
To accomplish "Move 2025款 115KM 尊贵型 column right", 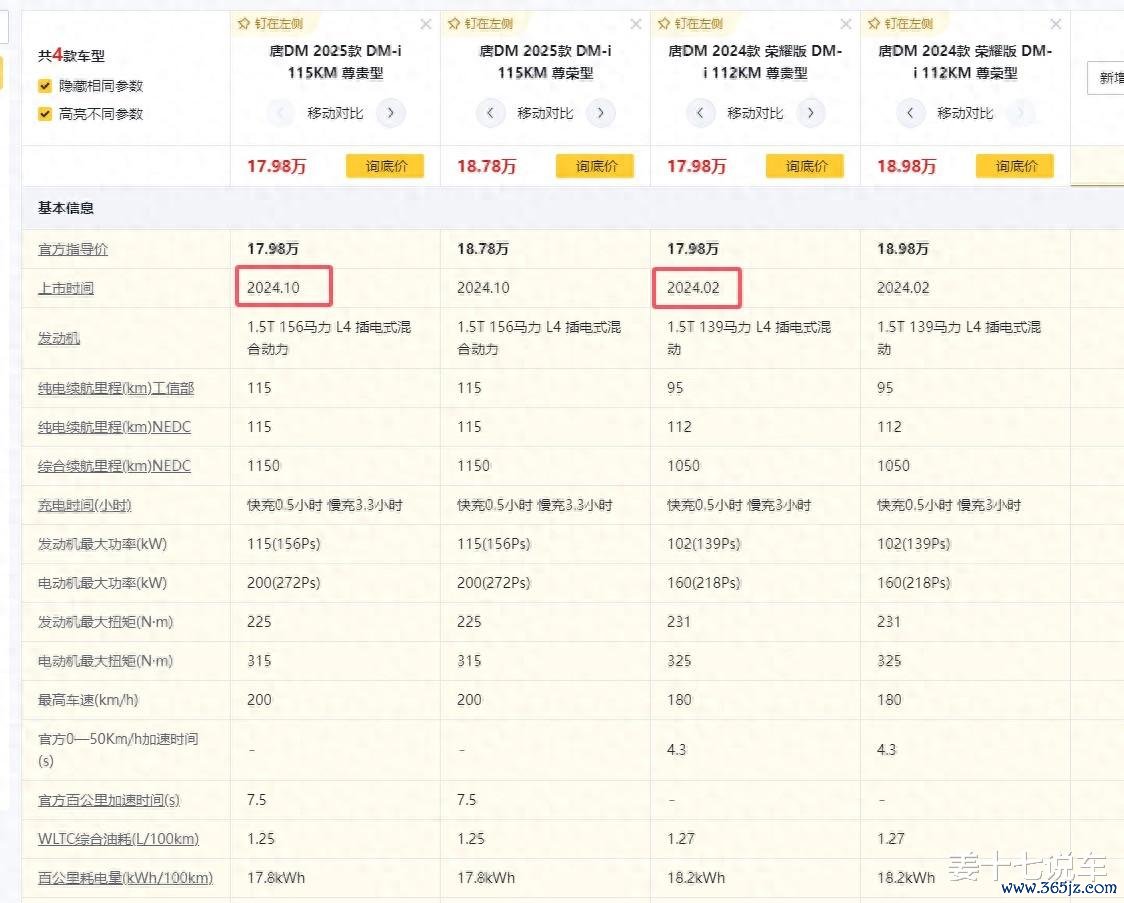I will (391, 113).
